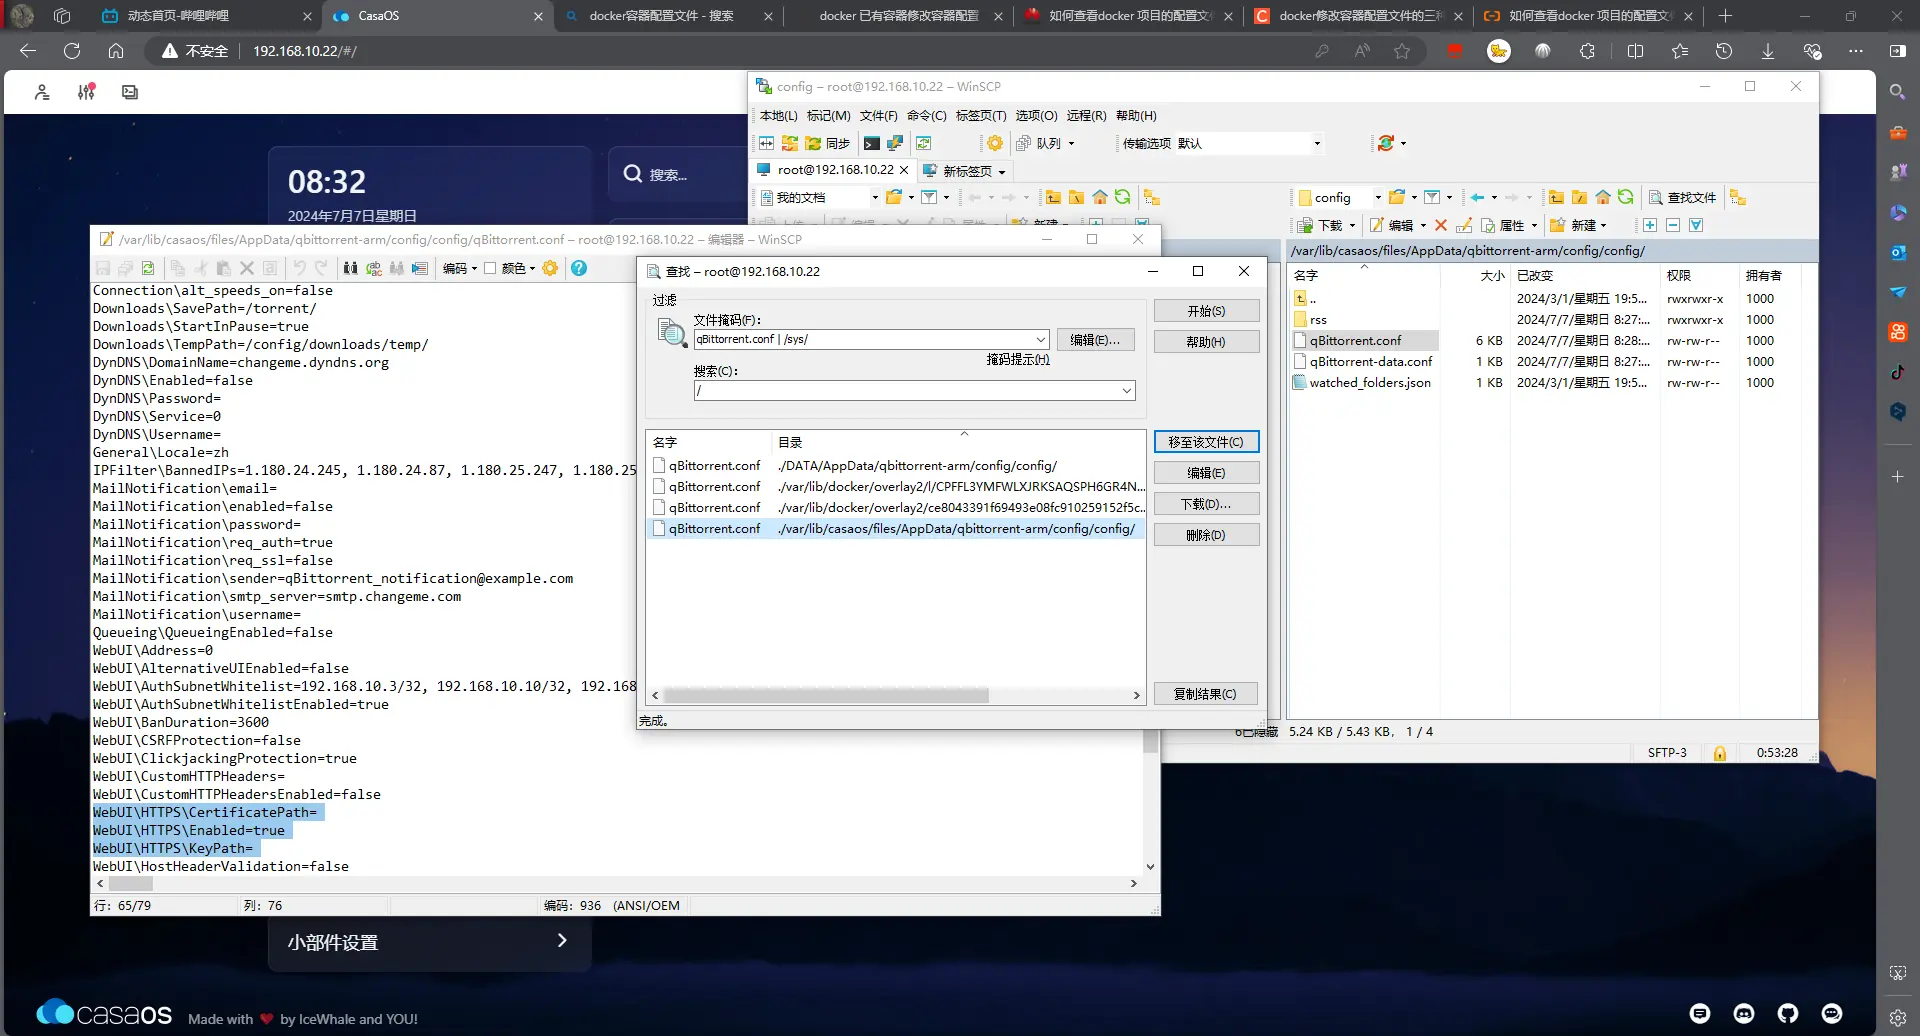Image resolution: width=1920 pixels, height=1036 pixels.
Task: Click 删除(D) button in Find dialog
Action: [x=1206, y=535]
